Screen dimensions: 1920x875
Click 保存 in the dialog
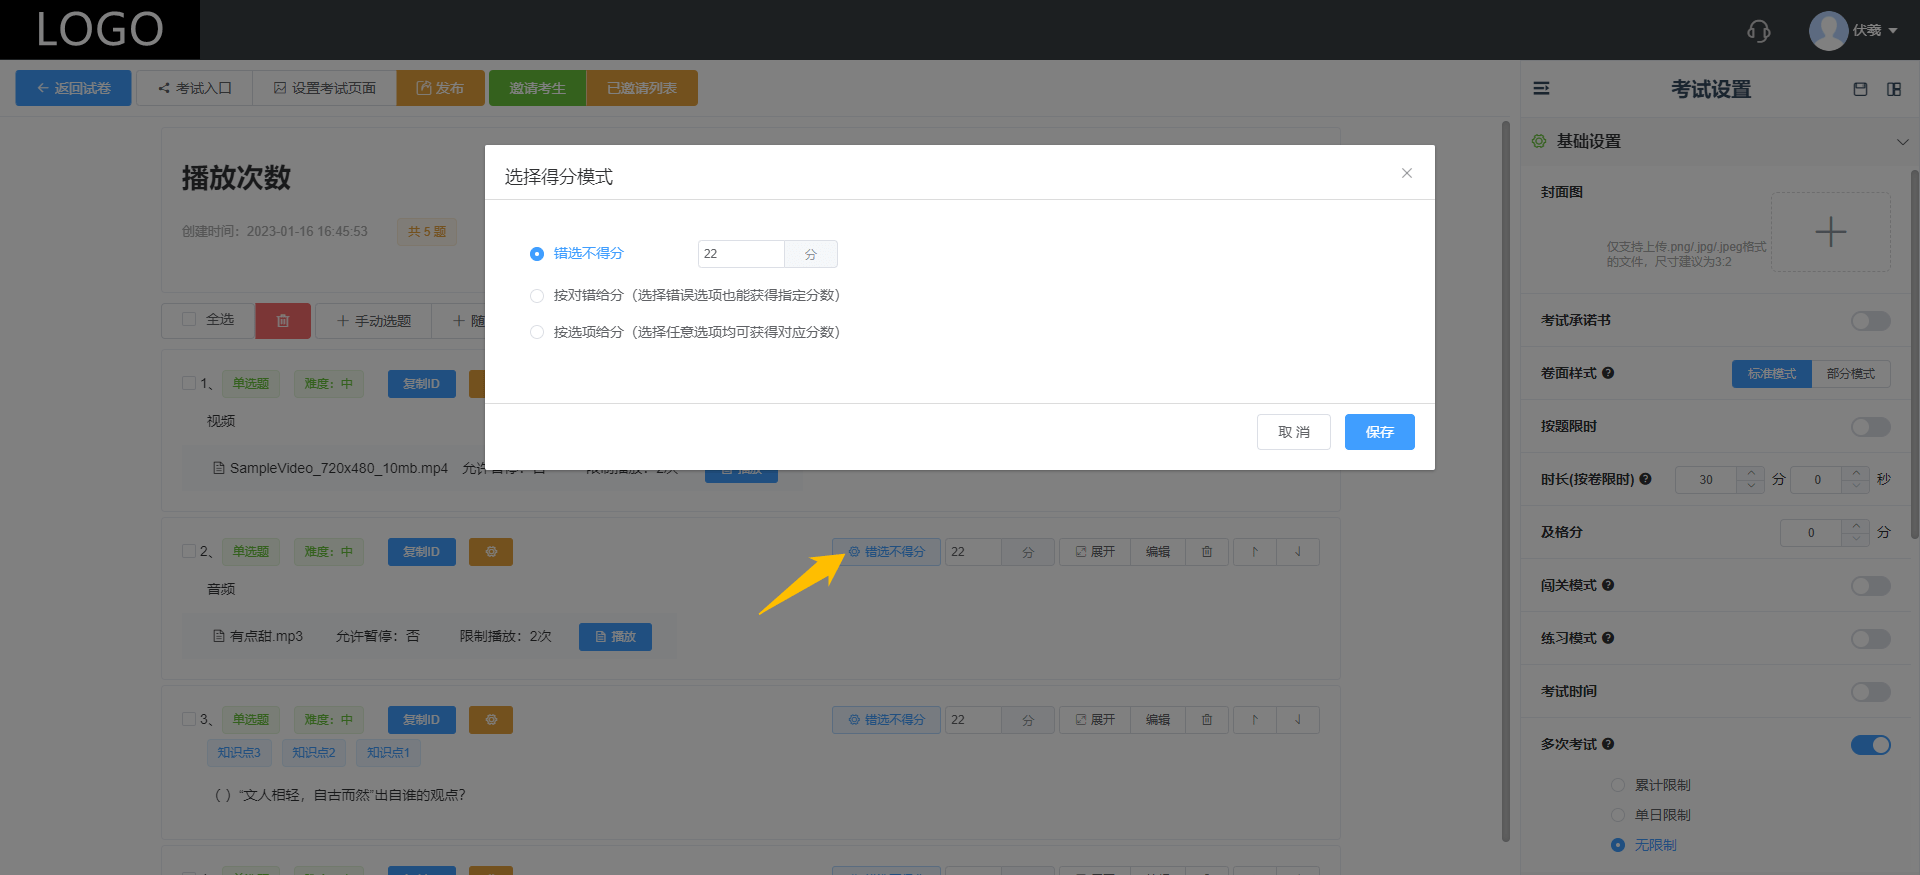coord(1380,432)
